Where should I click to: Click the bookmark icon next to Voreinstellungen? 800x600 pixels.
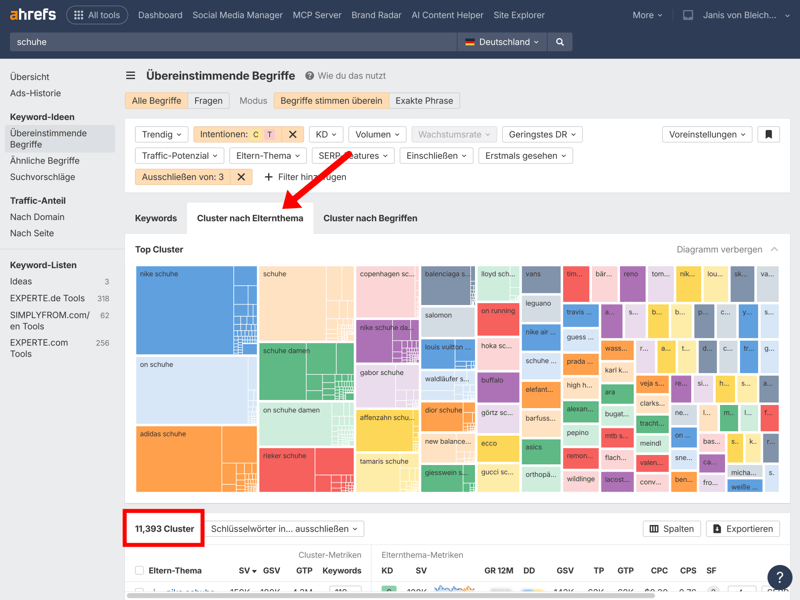click(x=768, y=134)
